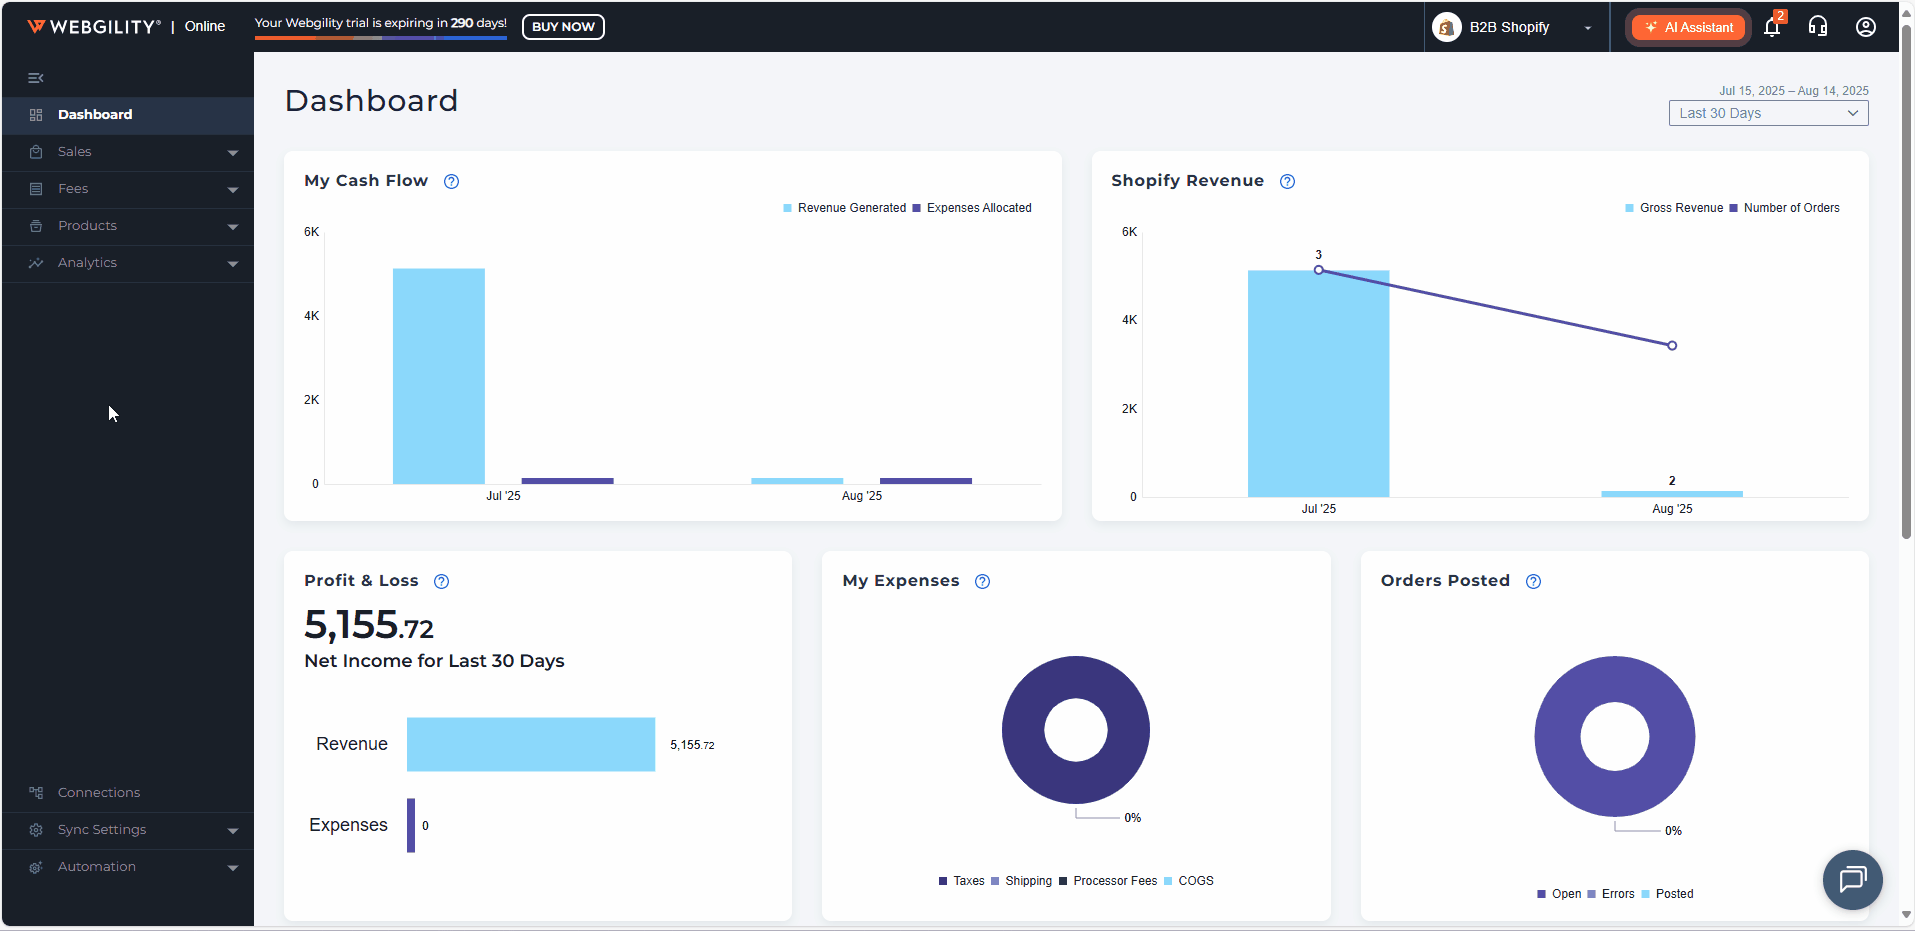
Task: Click the BUY NOW button
Action: [x=563, y=27]
